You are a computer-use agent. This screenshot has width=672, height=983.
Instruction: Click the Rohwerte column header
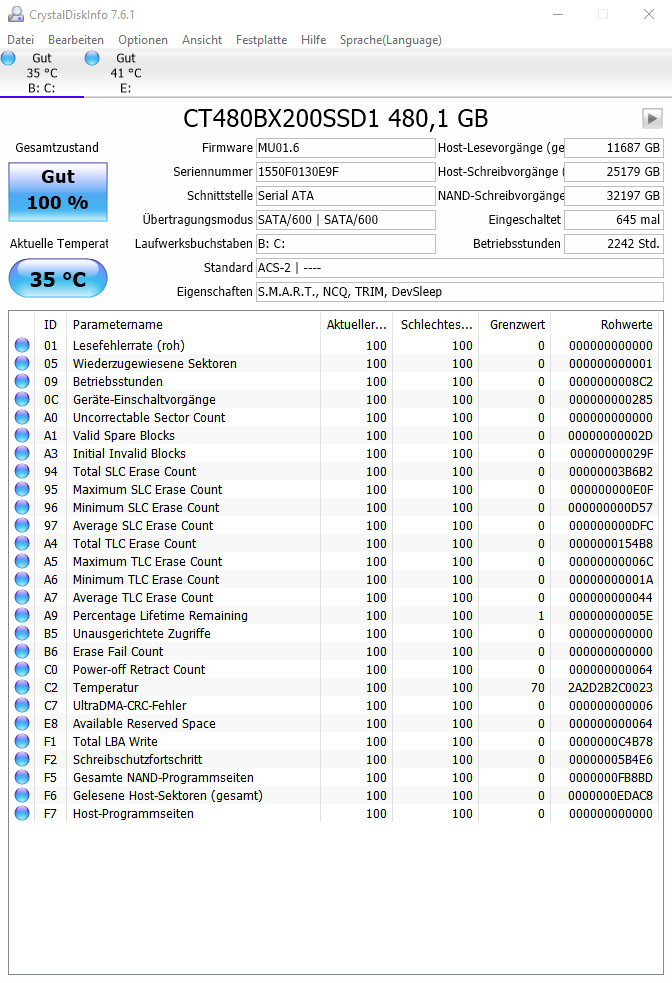pos(604,325)
